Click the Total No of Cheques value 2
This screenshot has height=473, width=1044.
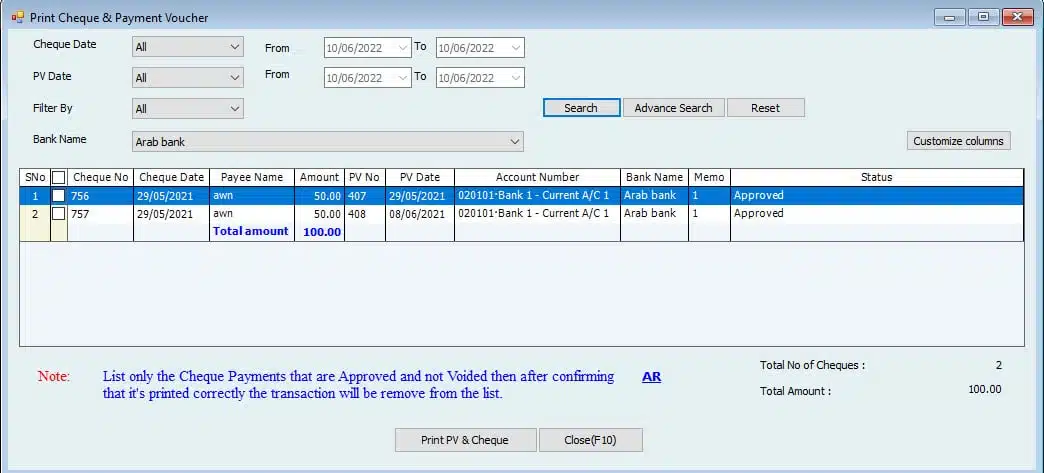(x=999, y=365)
